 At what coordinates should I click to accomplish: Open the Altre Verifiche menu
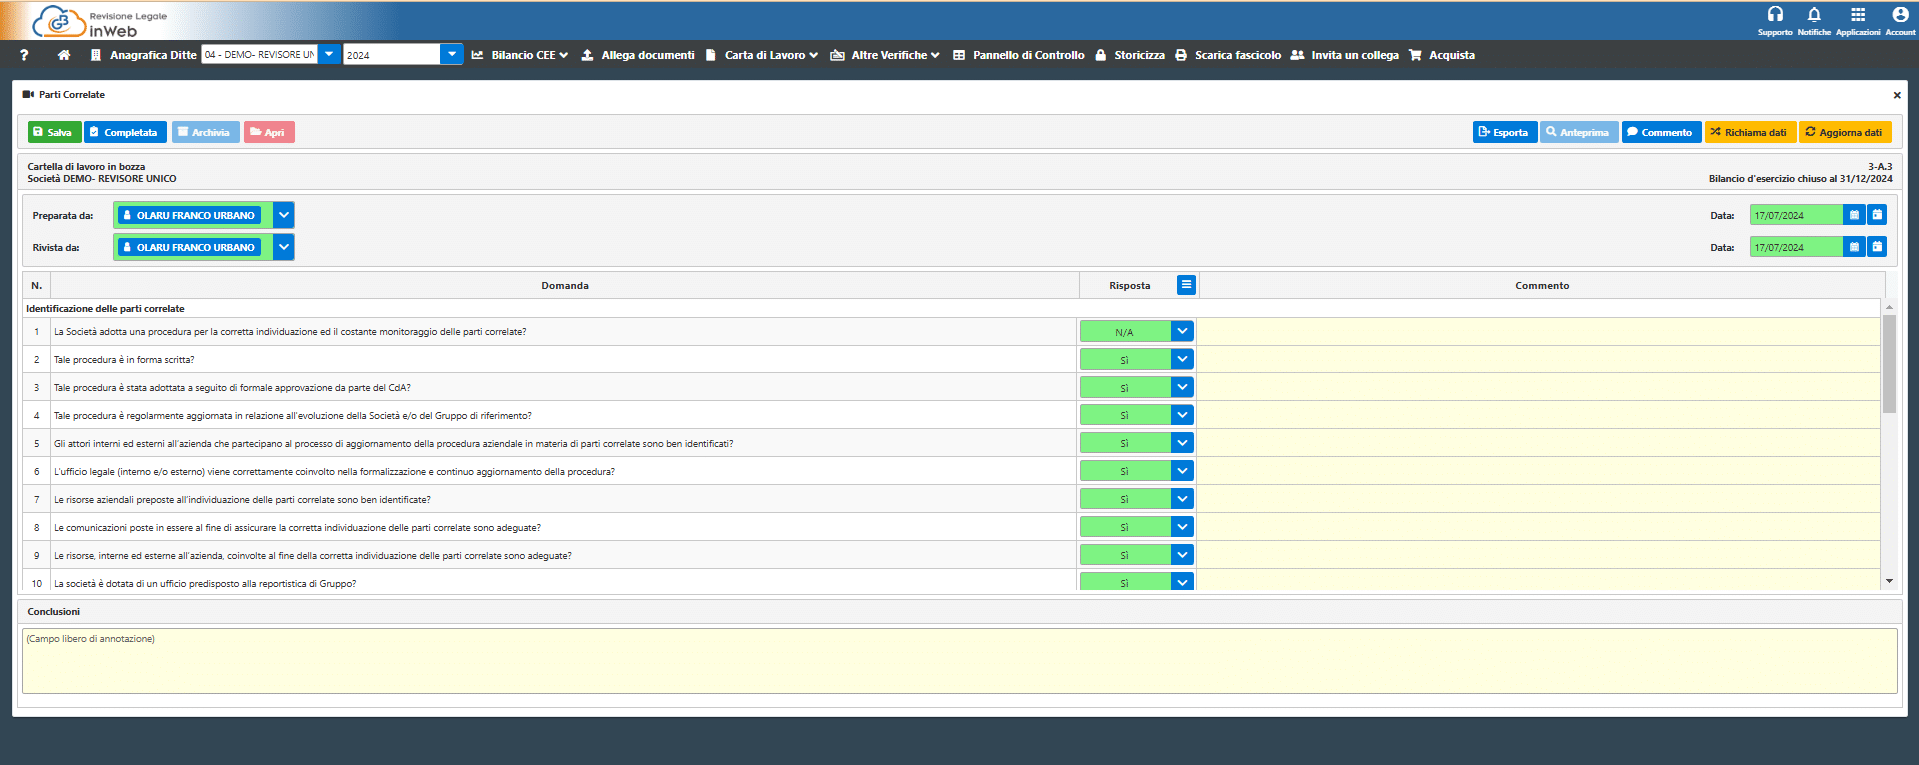point(885,55)
